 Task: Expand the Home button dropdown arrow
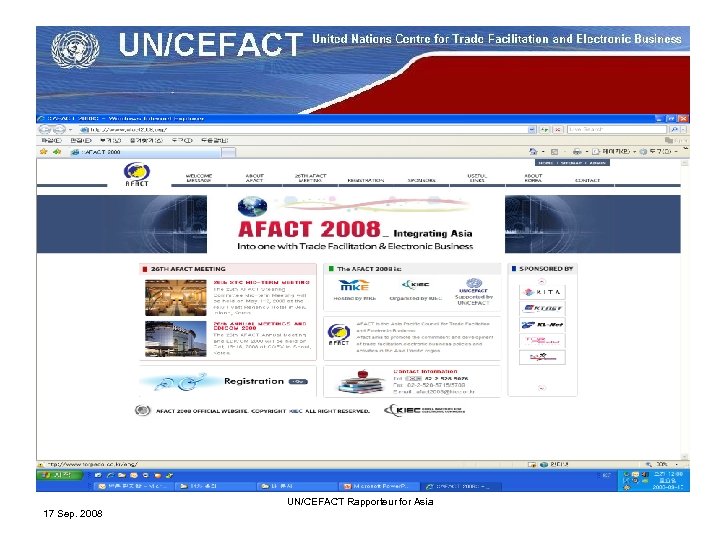543,152
